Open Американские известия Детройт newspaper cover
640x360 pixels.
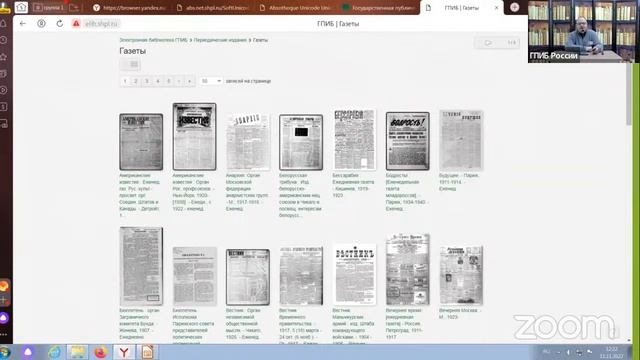141,142
